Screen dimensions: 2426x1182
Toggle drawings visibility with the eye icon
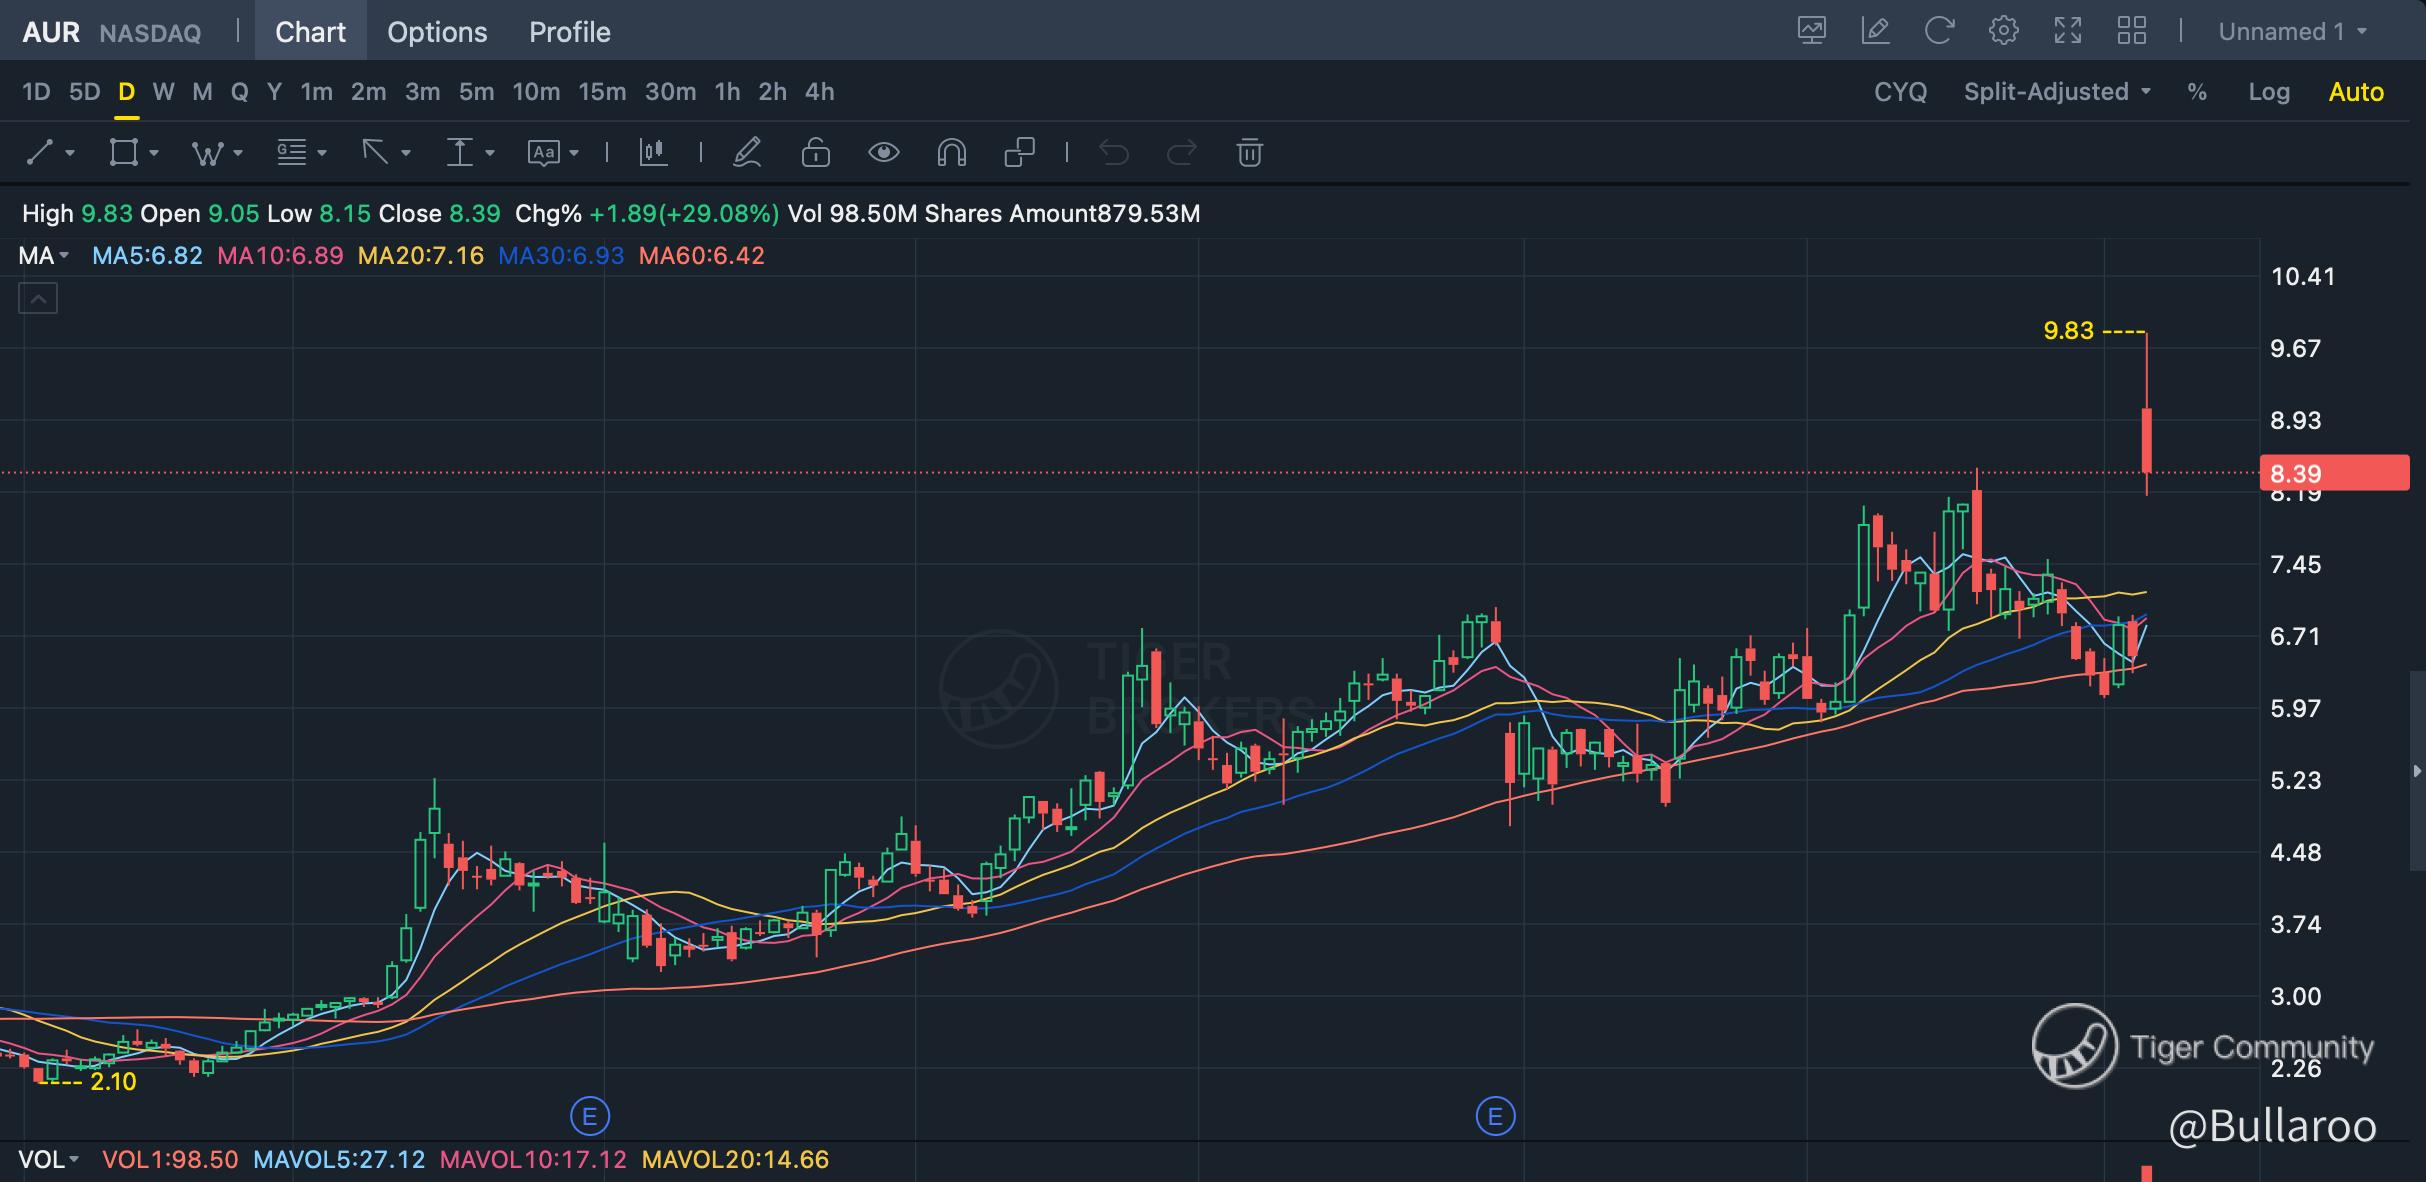(x=883, y=153)
